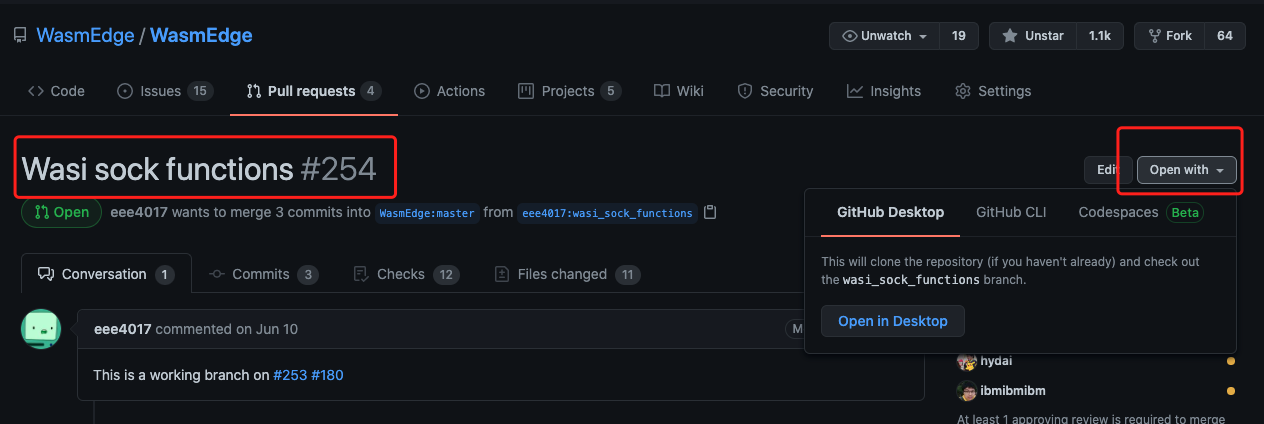
Task: Collapse the Open with dropdown
Action: 1187,170
